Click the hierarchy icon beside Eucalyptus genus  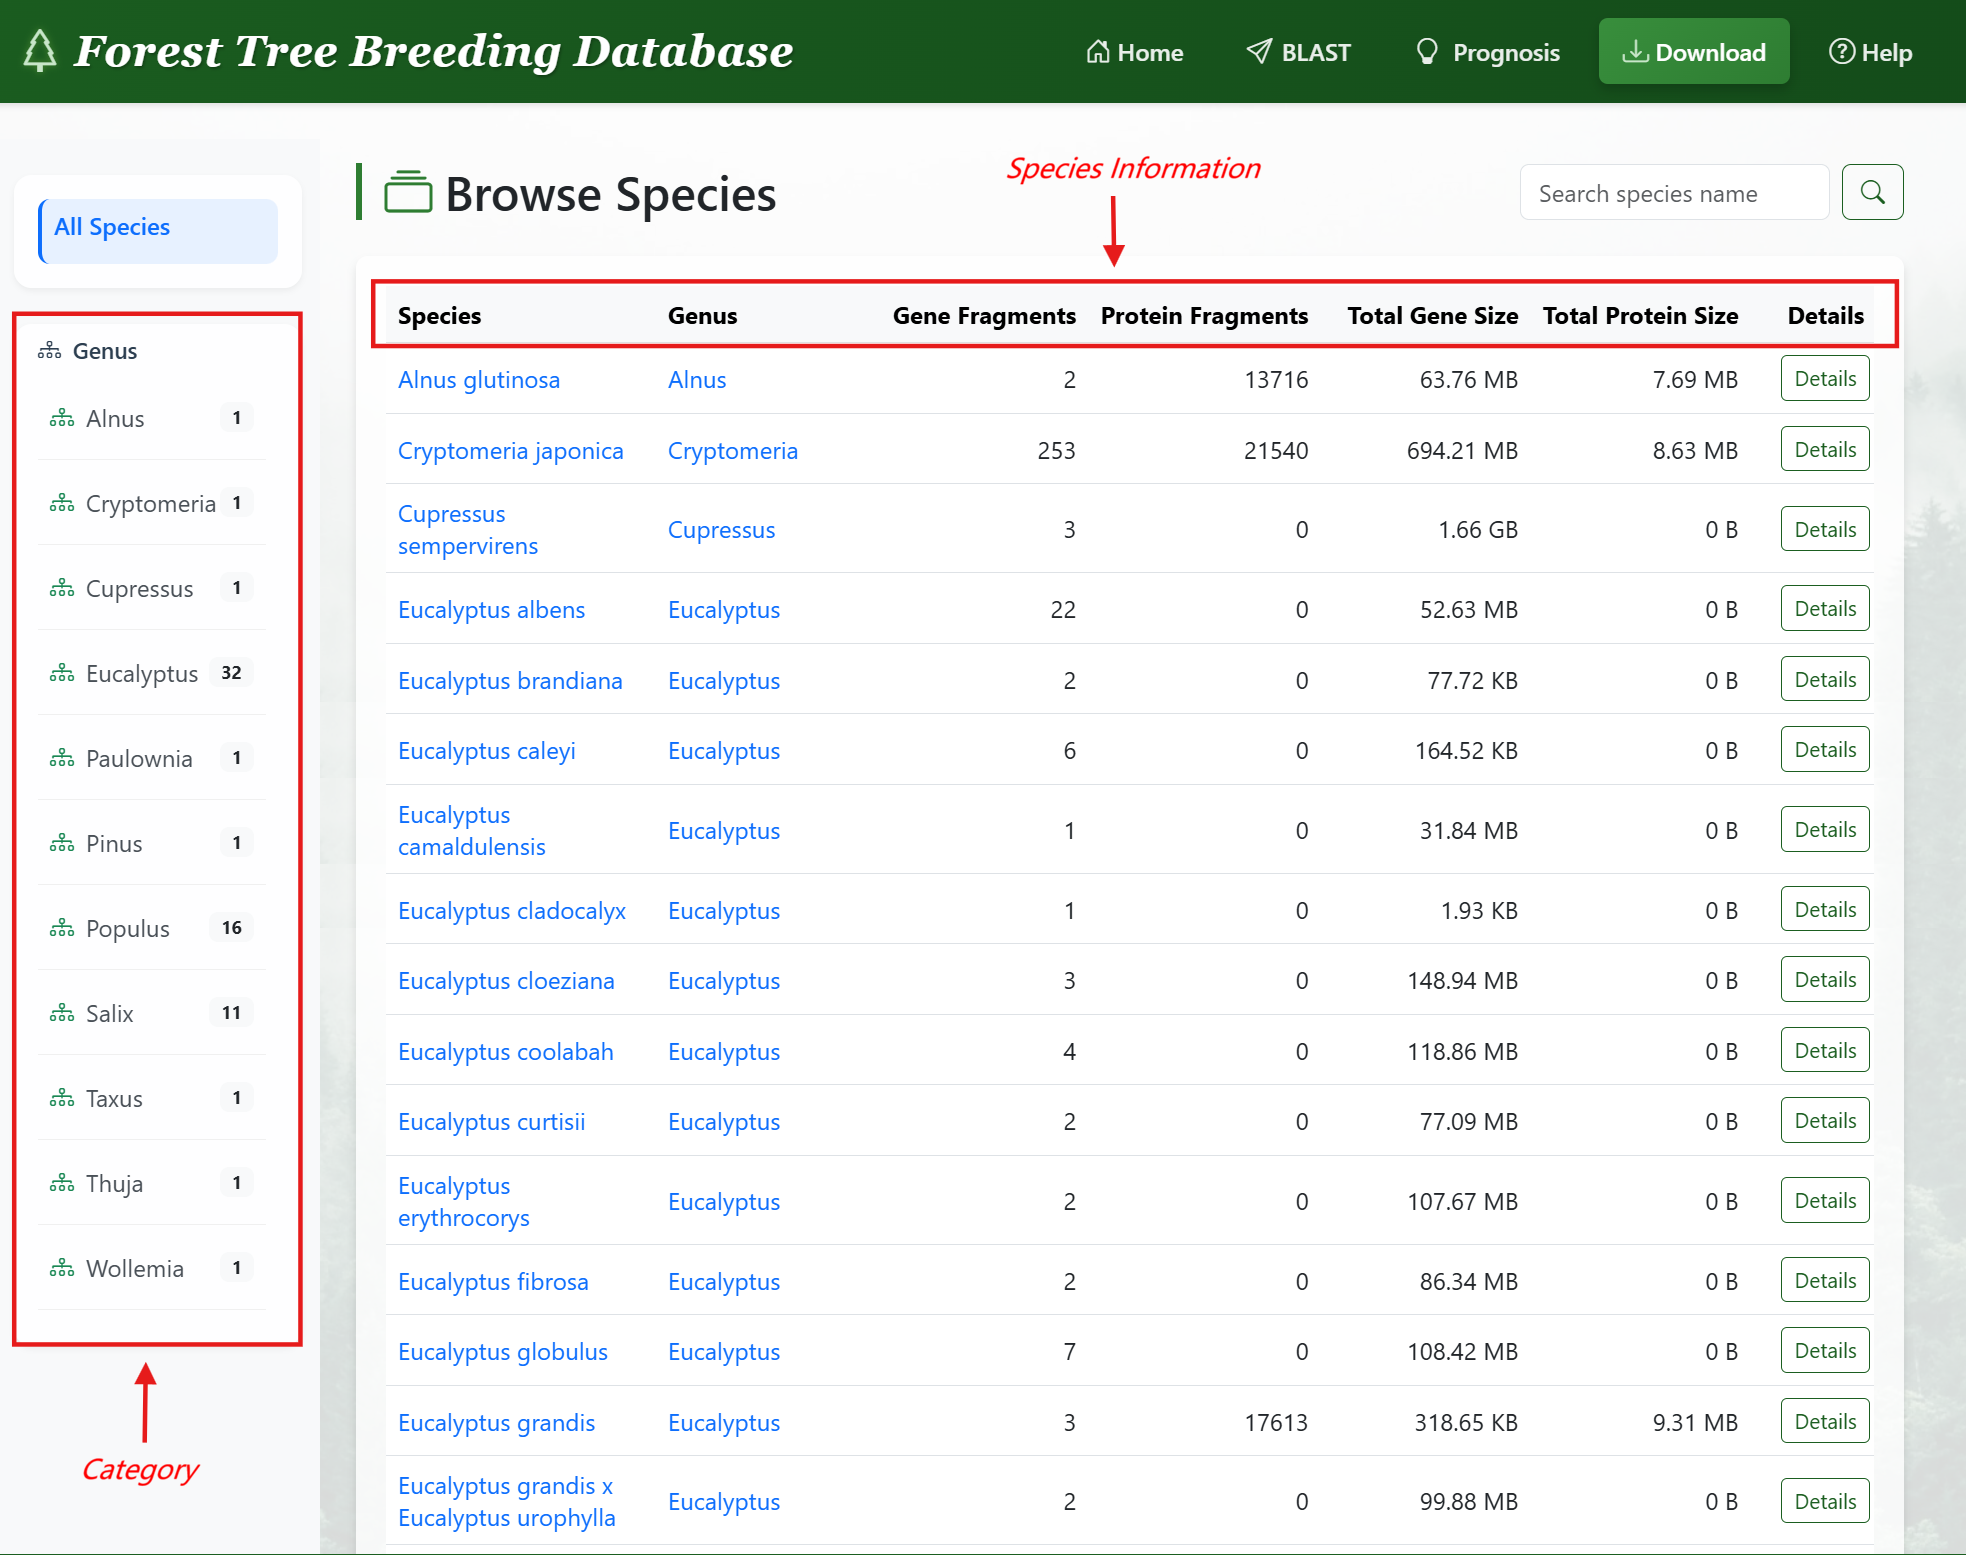tap(62, 673)
